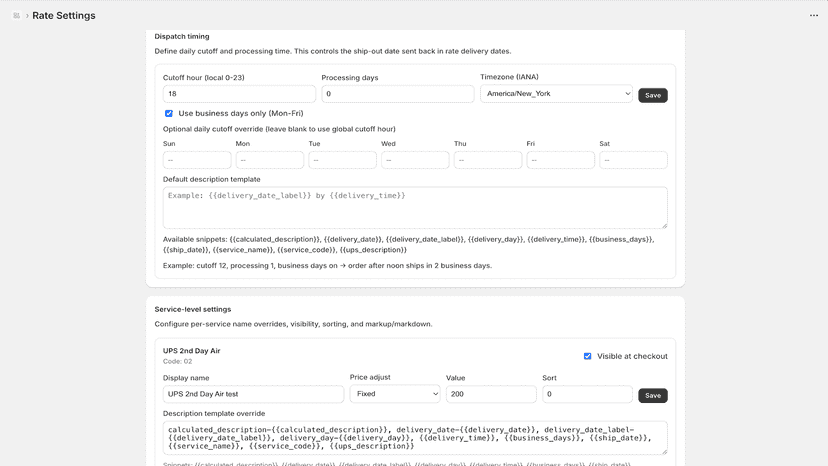Open the app icon in breadcrumb

coord(16,16)
